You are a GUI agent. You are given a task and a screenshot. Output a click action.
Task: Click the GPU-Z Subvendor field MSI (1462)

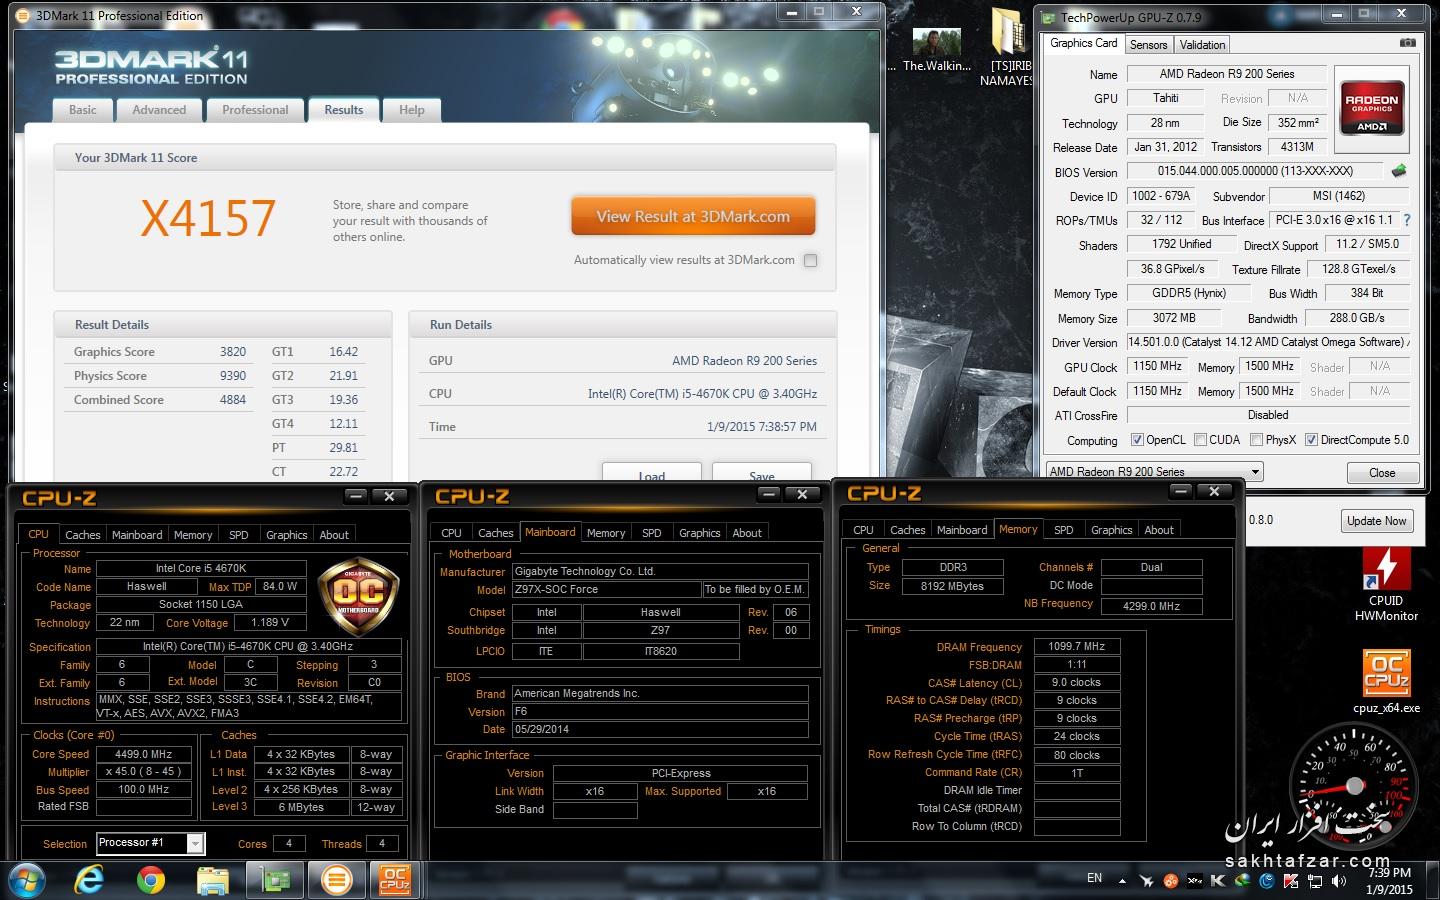coord(1338,196)
